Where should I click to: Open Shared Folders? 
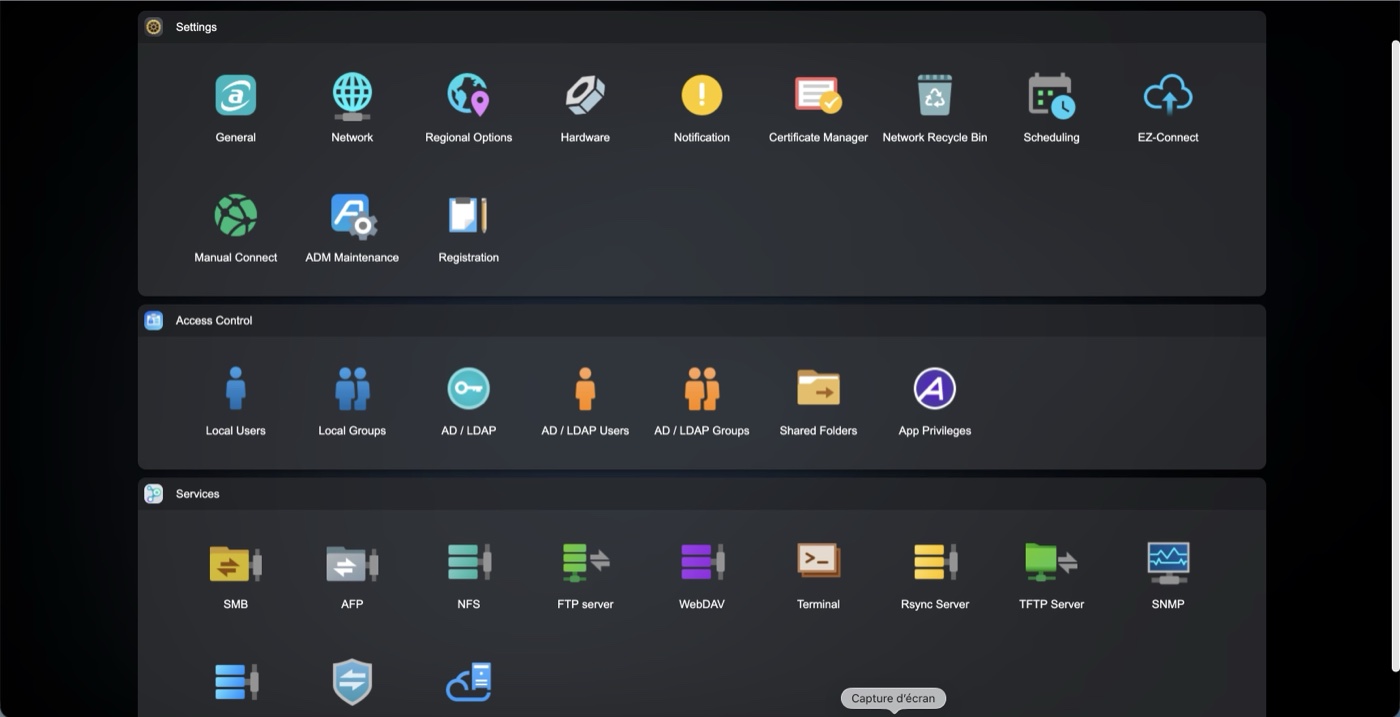coord(818,389)
